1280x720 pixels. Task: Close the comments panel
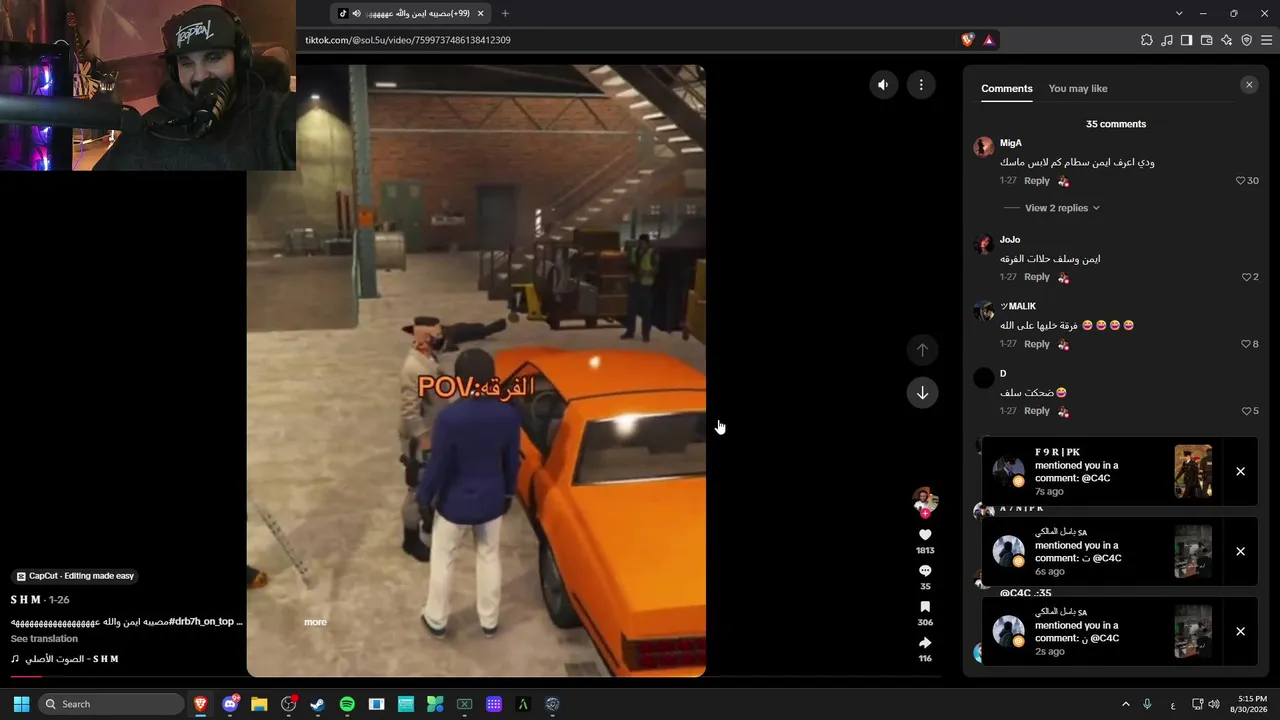[x=1249, y=85]
